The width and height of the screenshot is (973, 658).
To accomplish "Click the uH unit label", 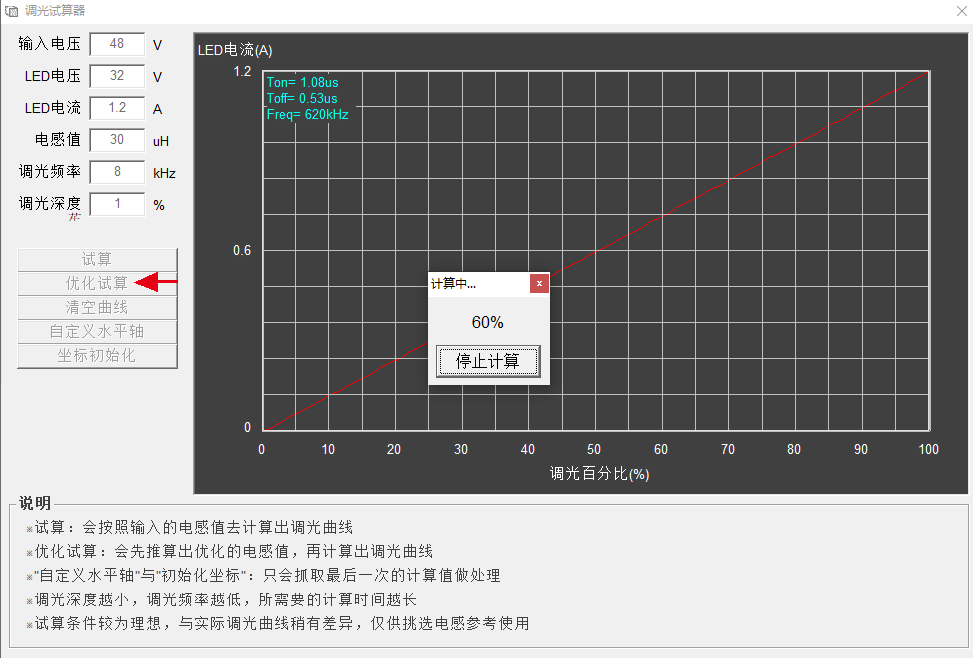I will [x=161, y=141].
